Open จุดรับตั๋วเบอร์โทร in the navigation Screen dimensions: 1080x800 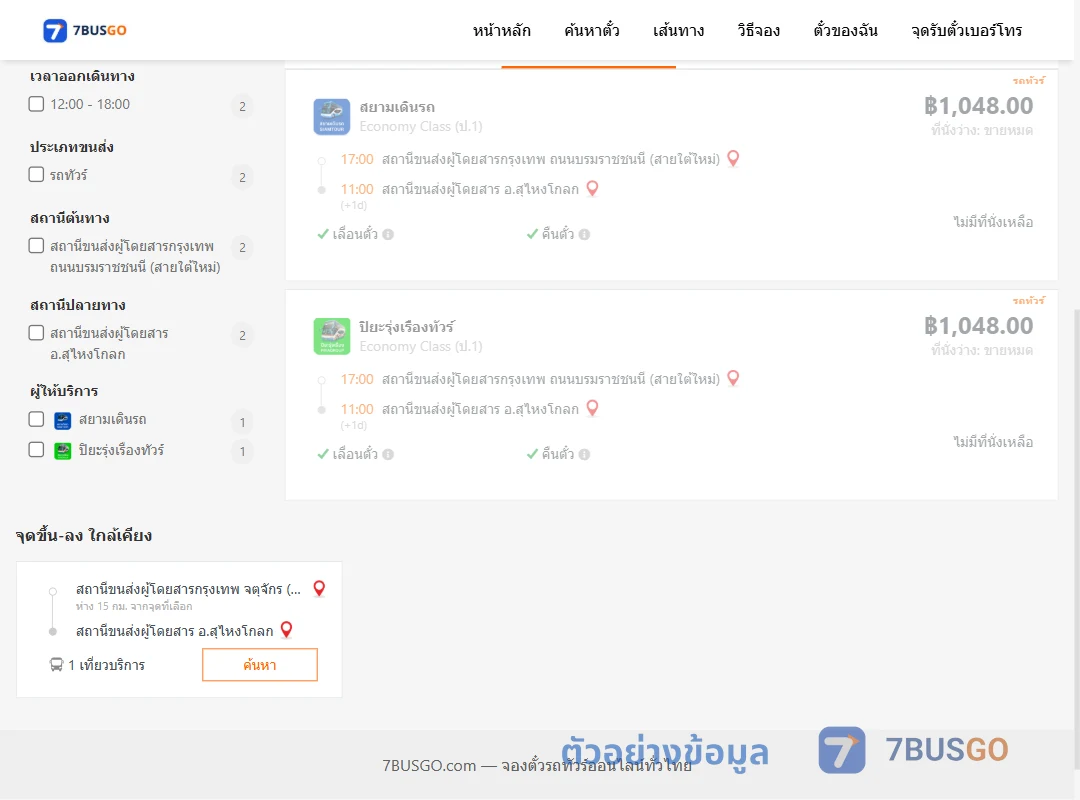point(966,30)
